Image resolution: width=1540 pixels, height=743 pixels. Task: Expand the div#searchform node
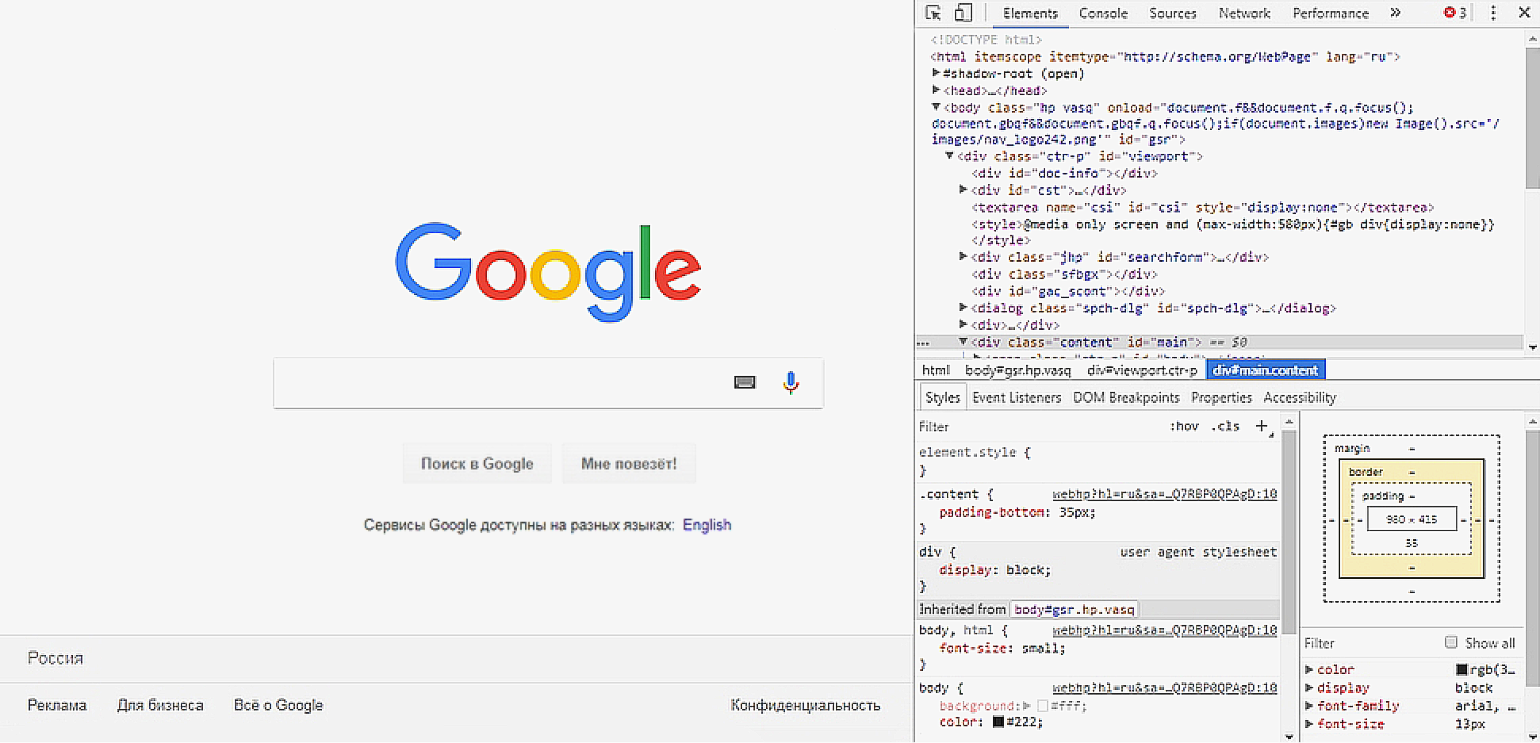[x=964, y=257]
